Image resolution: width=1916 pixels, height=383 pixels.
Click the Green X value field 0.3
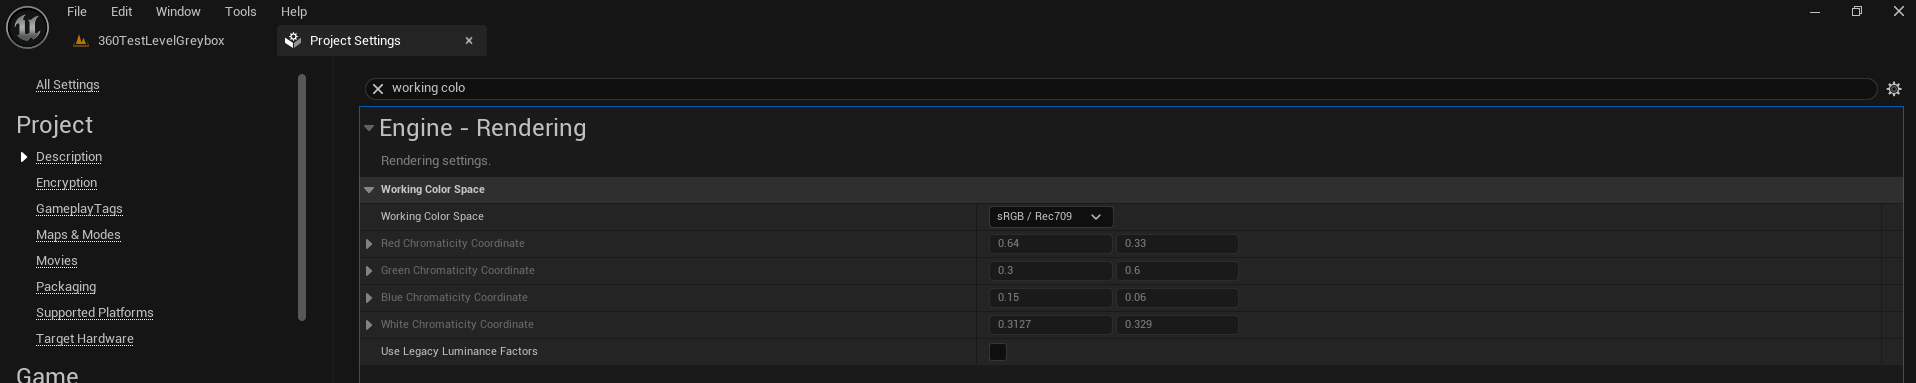(1050, 271)
